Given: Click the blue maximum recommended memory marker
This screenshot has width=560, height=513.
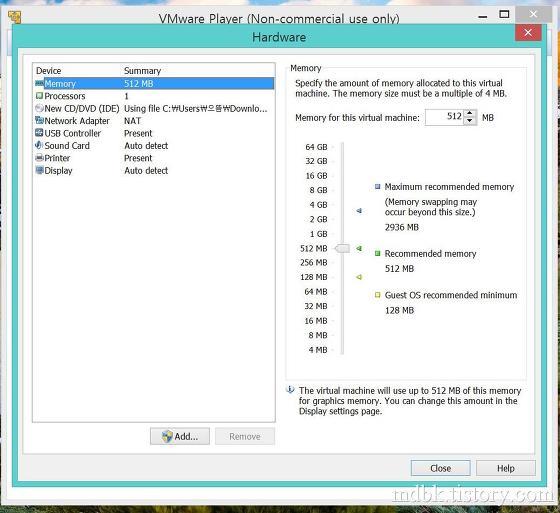Looking at the screenshot, I should coord(359,211).
